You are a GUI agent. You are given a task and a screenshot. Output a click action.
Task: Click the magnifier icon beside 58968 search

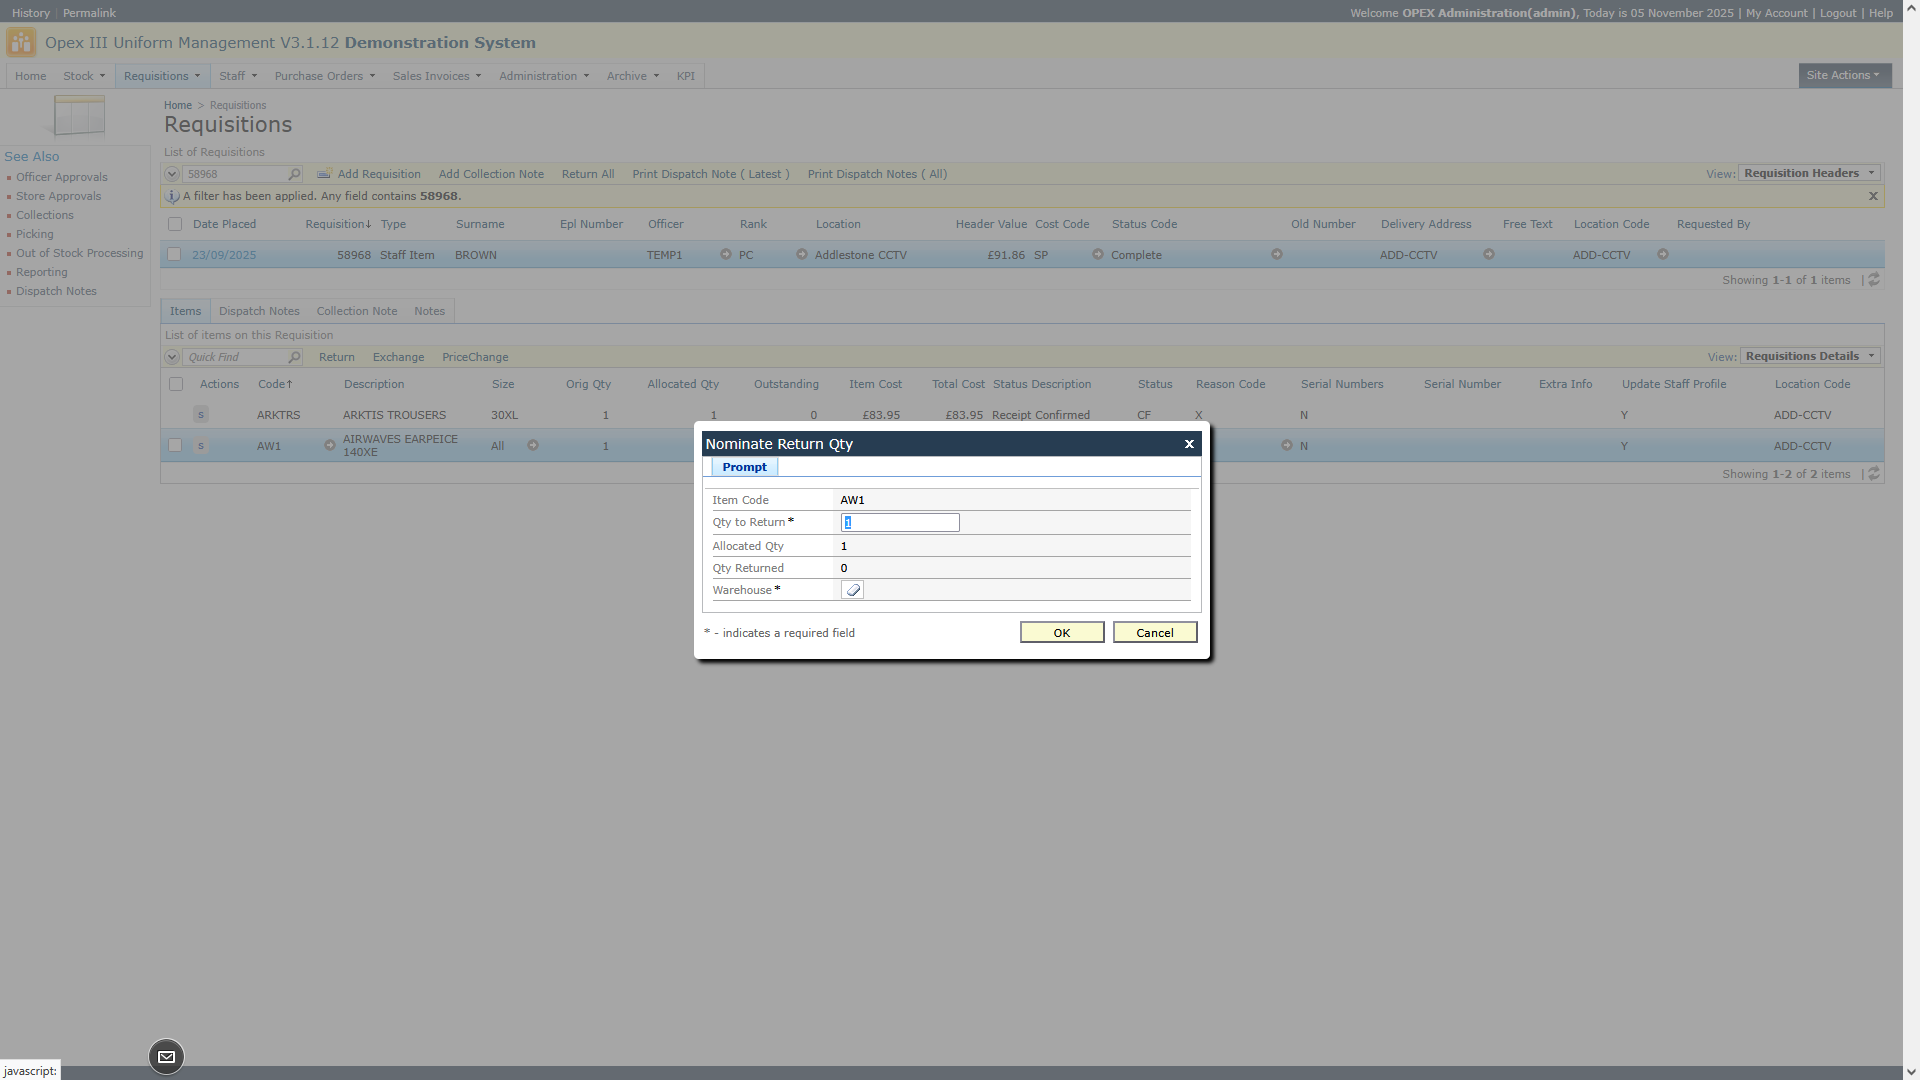pos(294,174)
